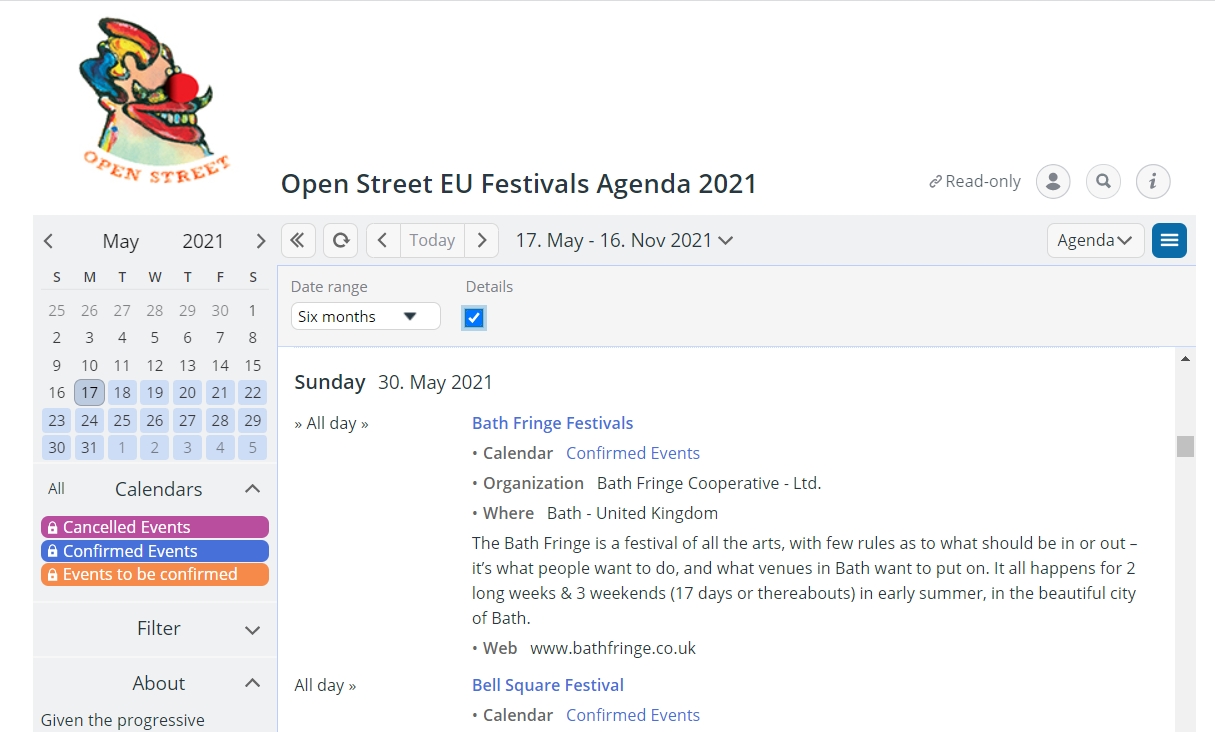Uncheck the Details checkbox
This screenshot has width=1215, height=732.
(x=474, y=318)
